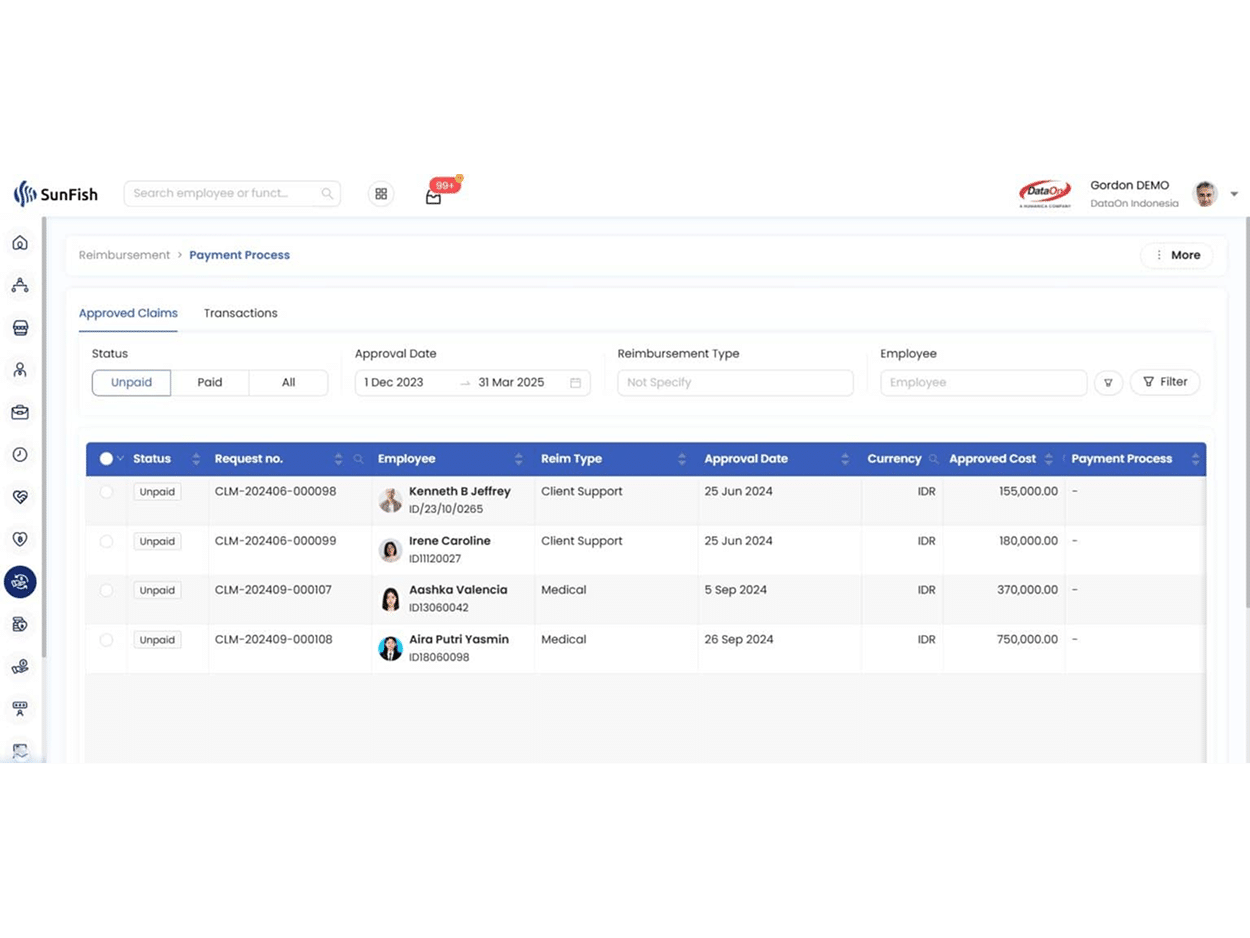Open the Home icon in the sidebar
Image resolution: width=1250 pixels, height=938 pixels.
click(20, 242)
